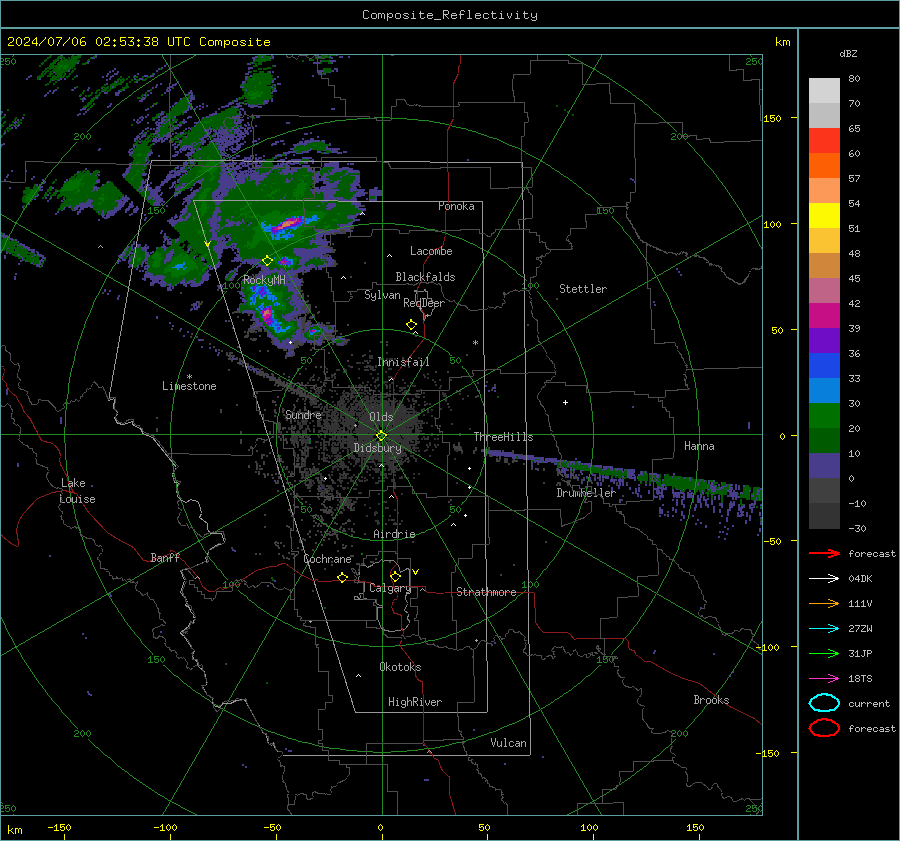Viewport: 900px width, 841px height.
Task: Click the yellow diamond marker below Cochrane
Action: coord(342,578)
